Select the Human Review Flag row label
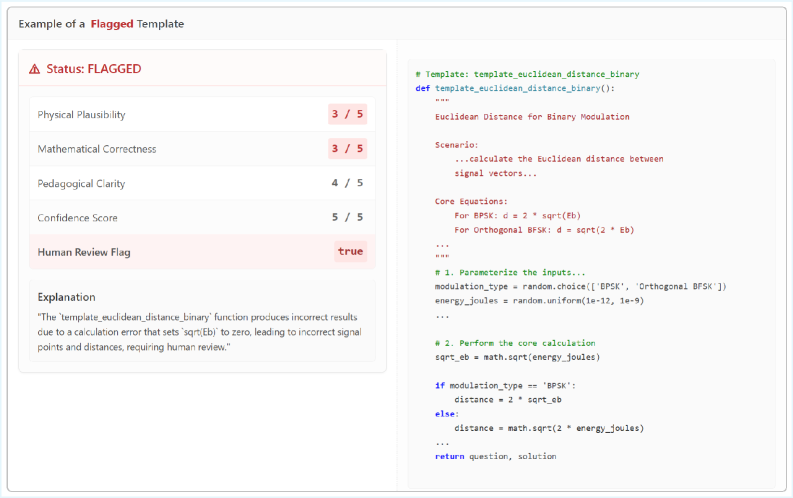This screenshot has height=498, width=793. point(84,252)
